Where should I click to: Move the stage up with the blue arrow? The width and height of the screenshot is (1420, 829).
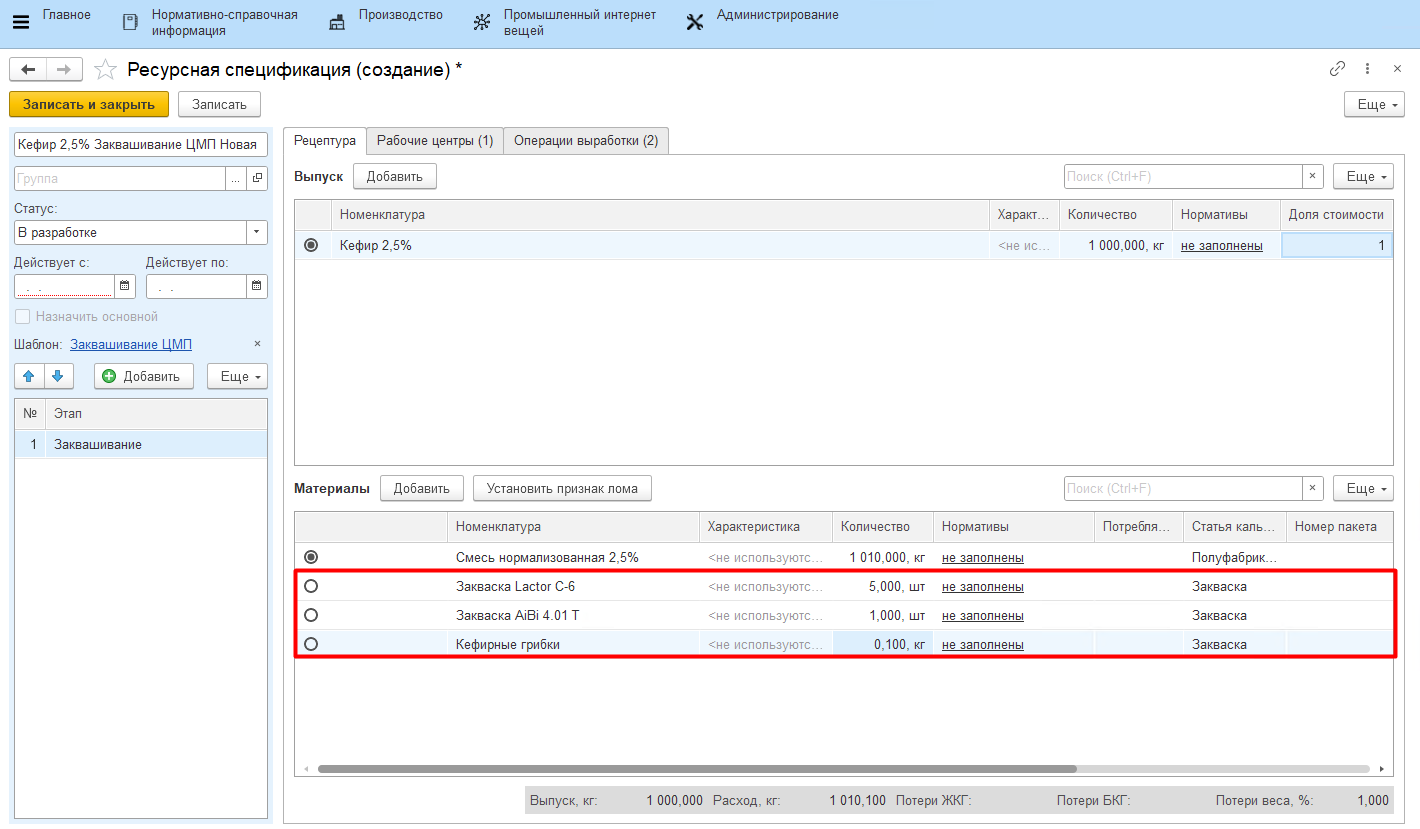[x=29, y=376]
